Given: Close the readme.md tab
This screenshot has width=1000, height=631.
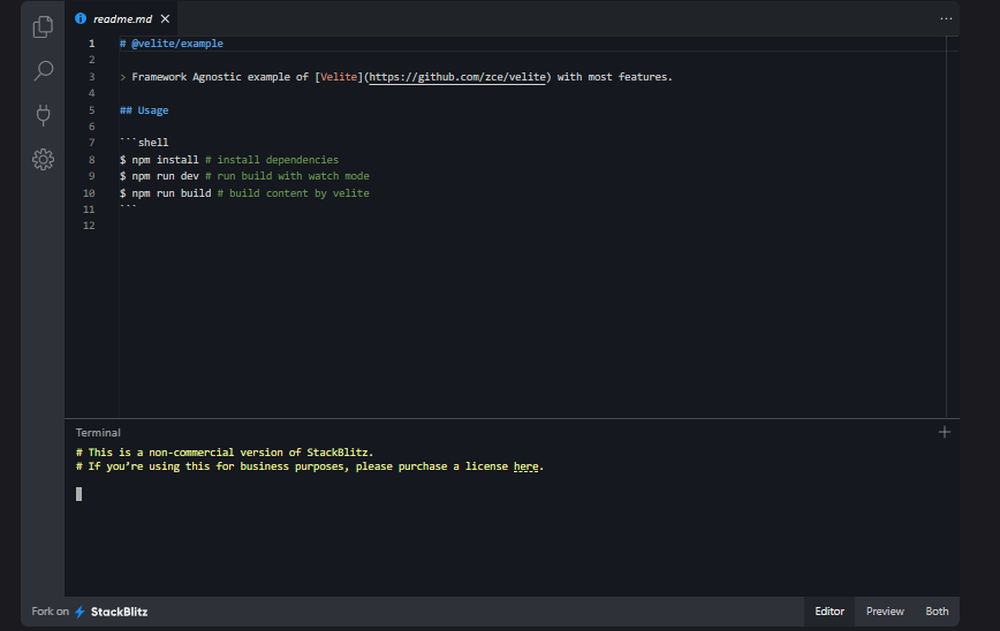Looking at the screenshot, I should pyautogui.click(x=163, y=18).
